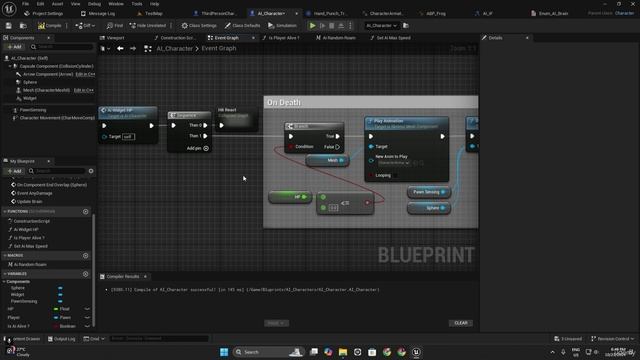
Task: Click the Edit in C++ link beside Arrow
Action: [85, 74]
